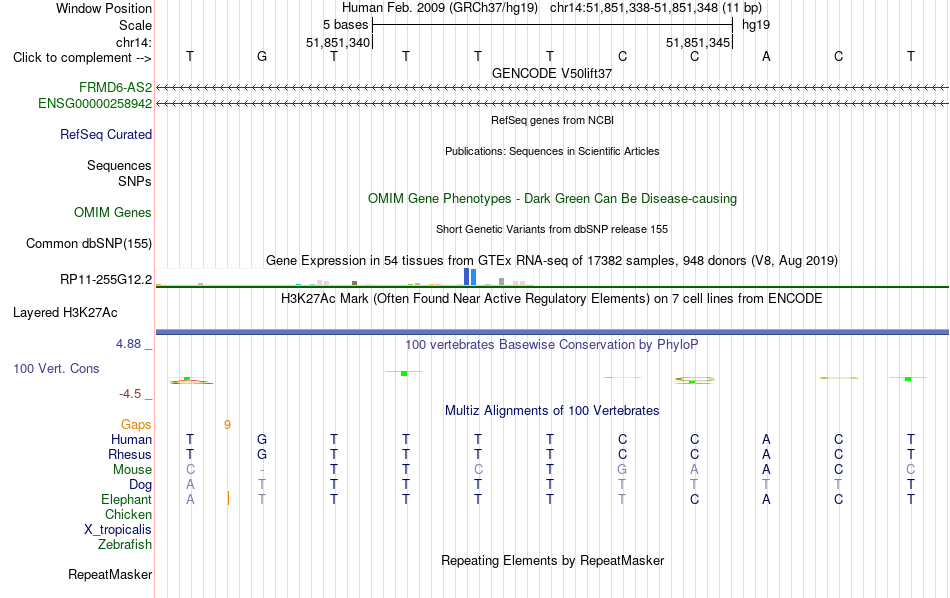Click the 51,851,340 position marker
Viewport: 950px width, 598px height.
338,42
